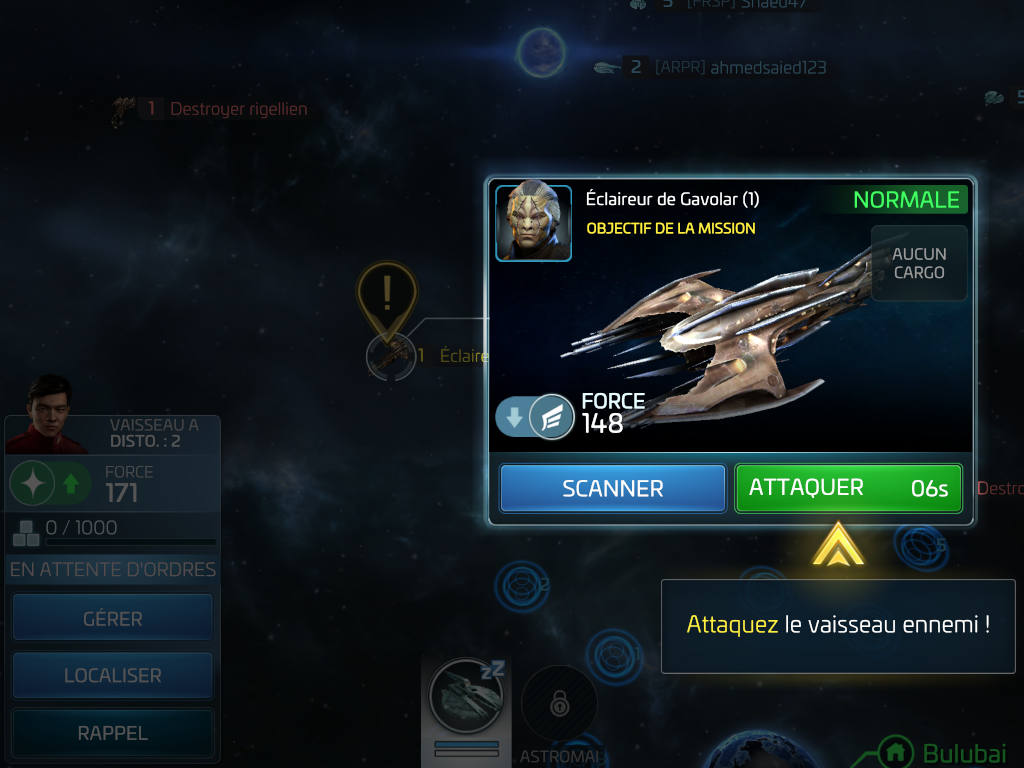
Task: Tap the planet at top of map
Action: (541, 52)
